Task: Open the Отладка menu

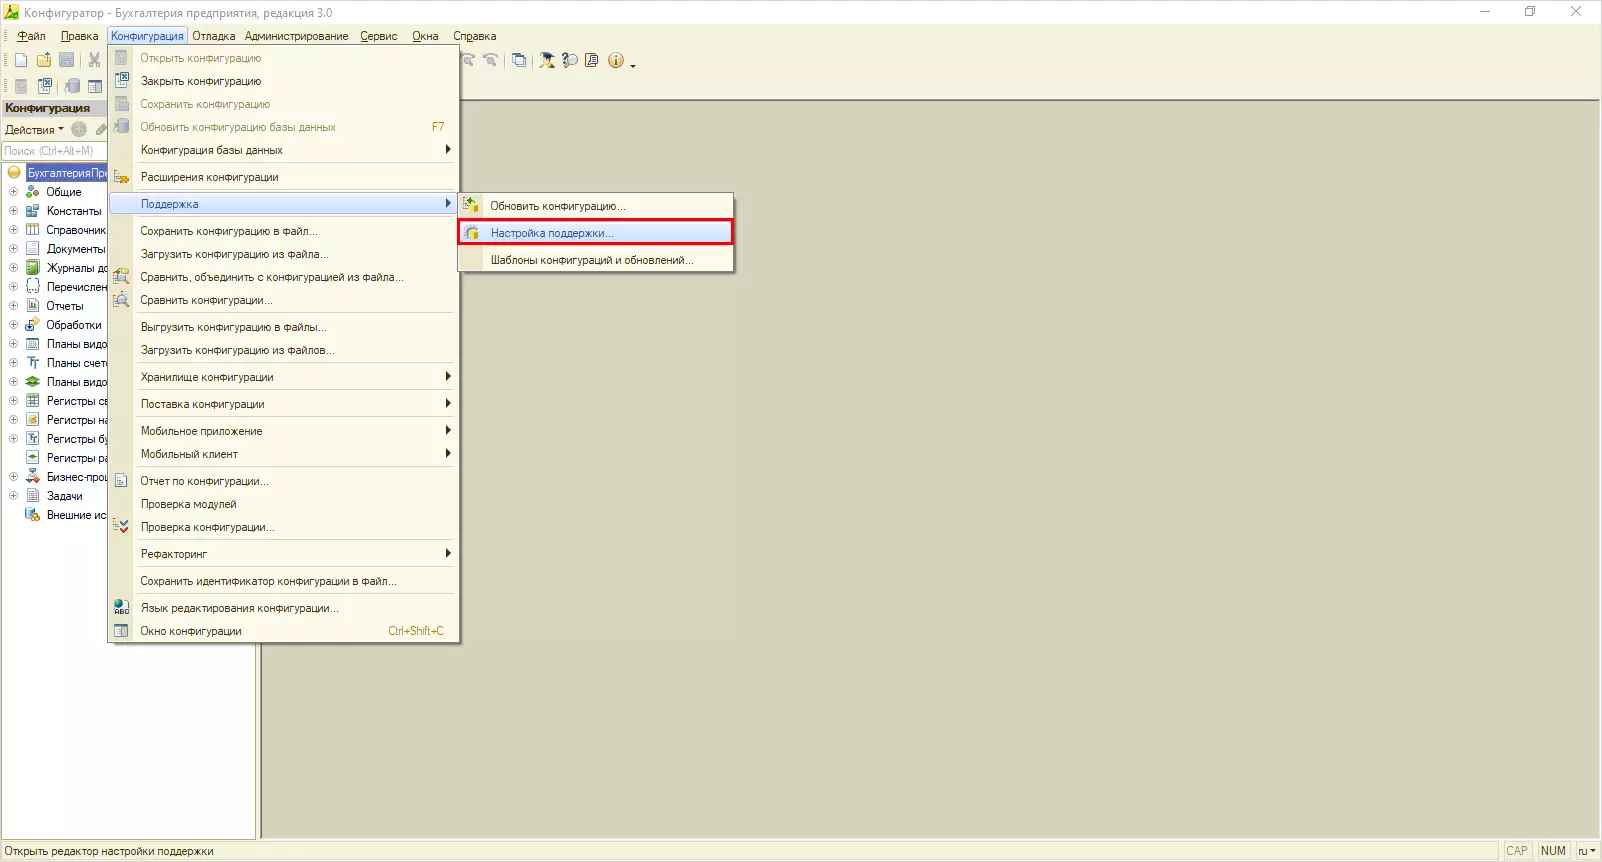Action: click(214, 36)
